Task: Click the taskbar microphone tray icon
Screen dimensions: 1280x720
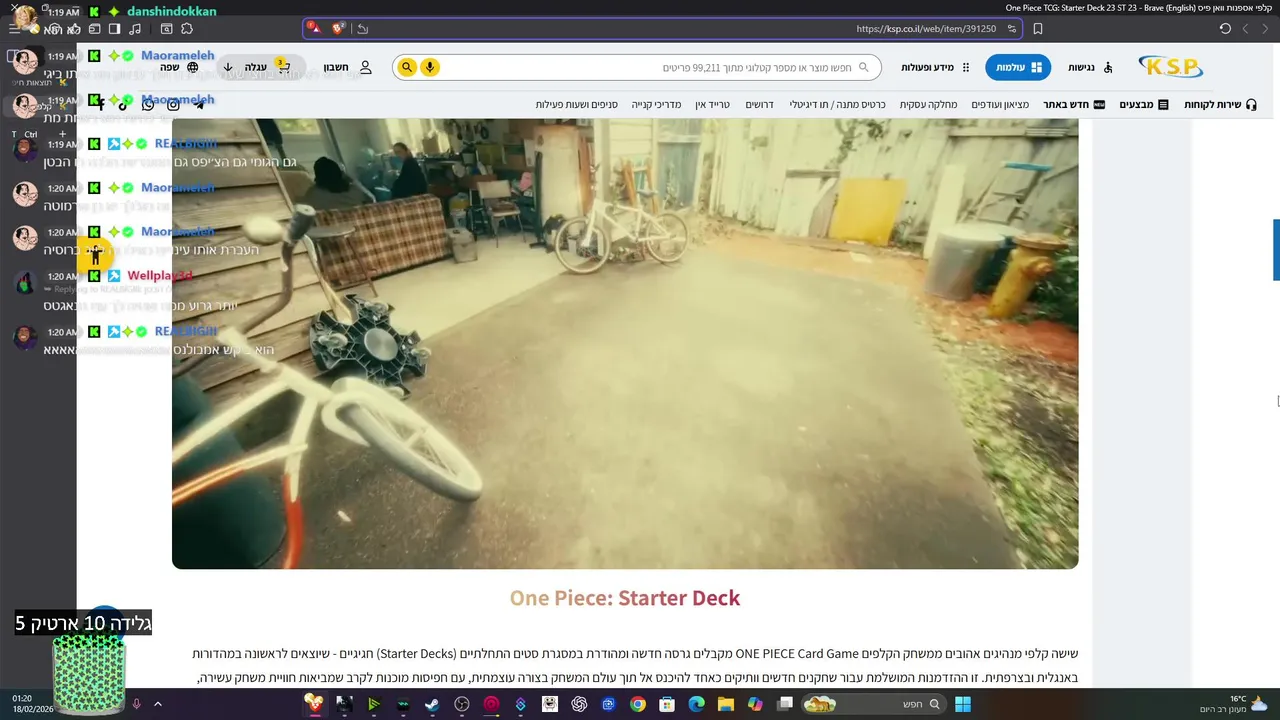Action: (x=137, y=704)
